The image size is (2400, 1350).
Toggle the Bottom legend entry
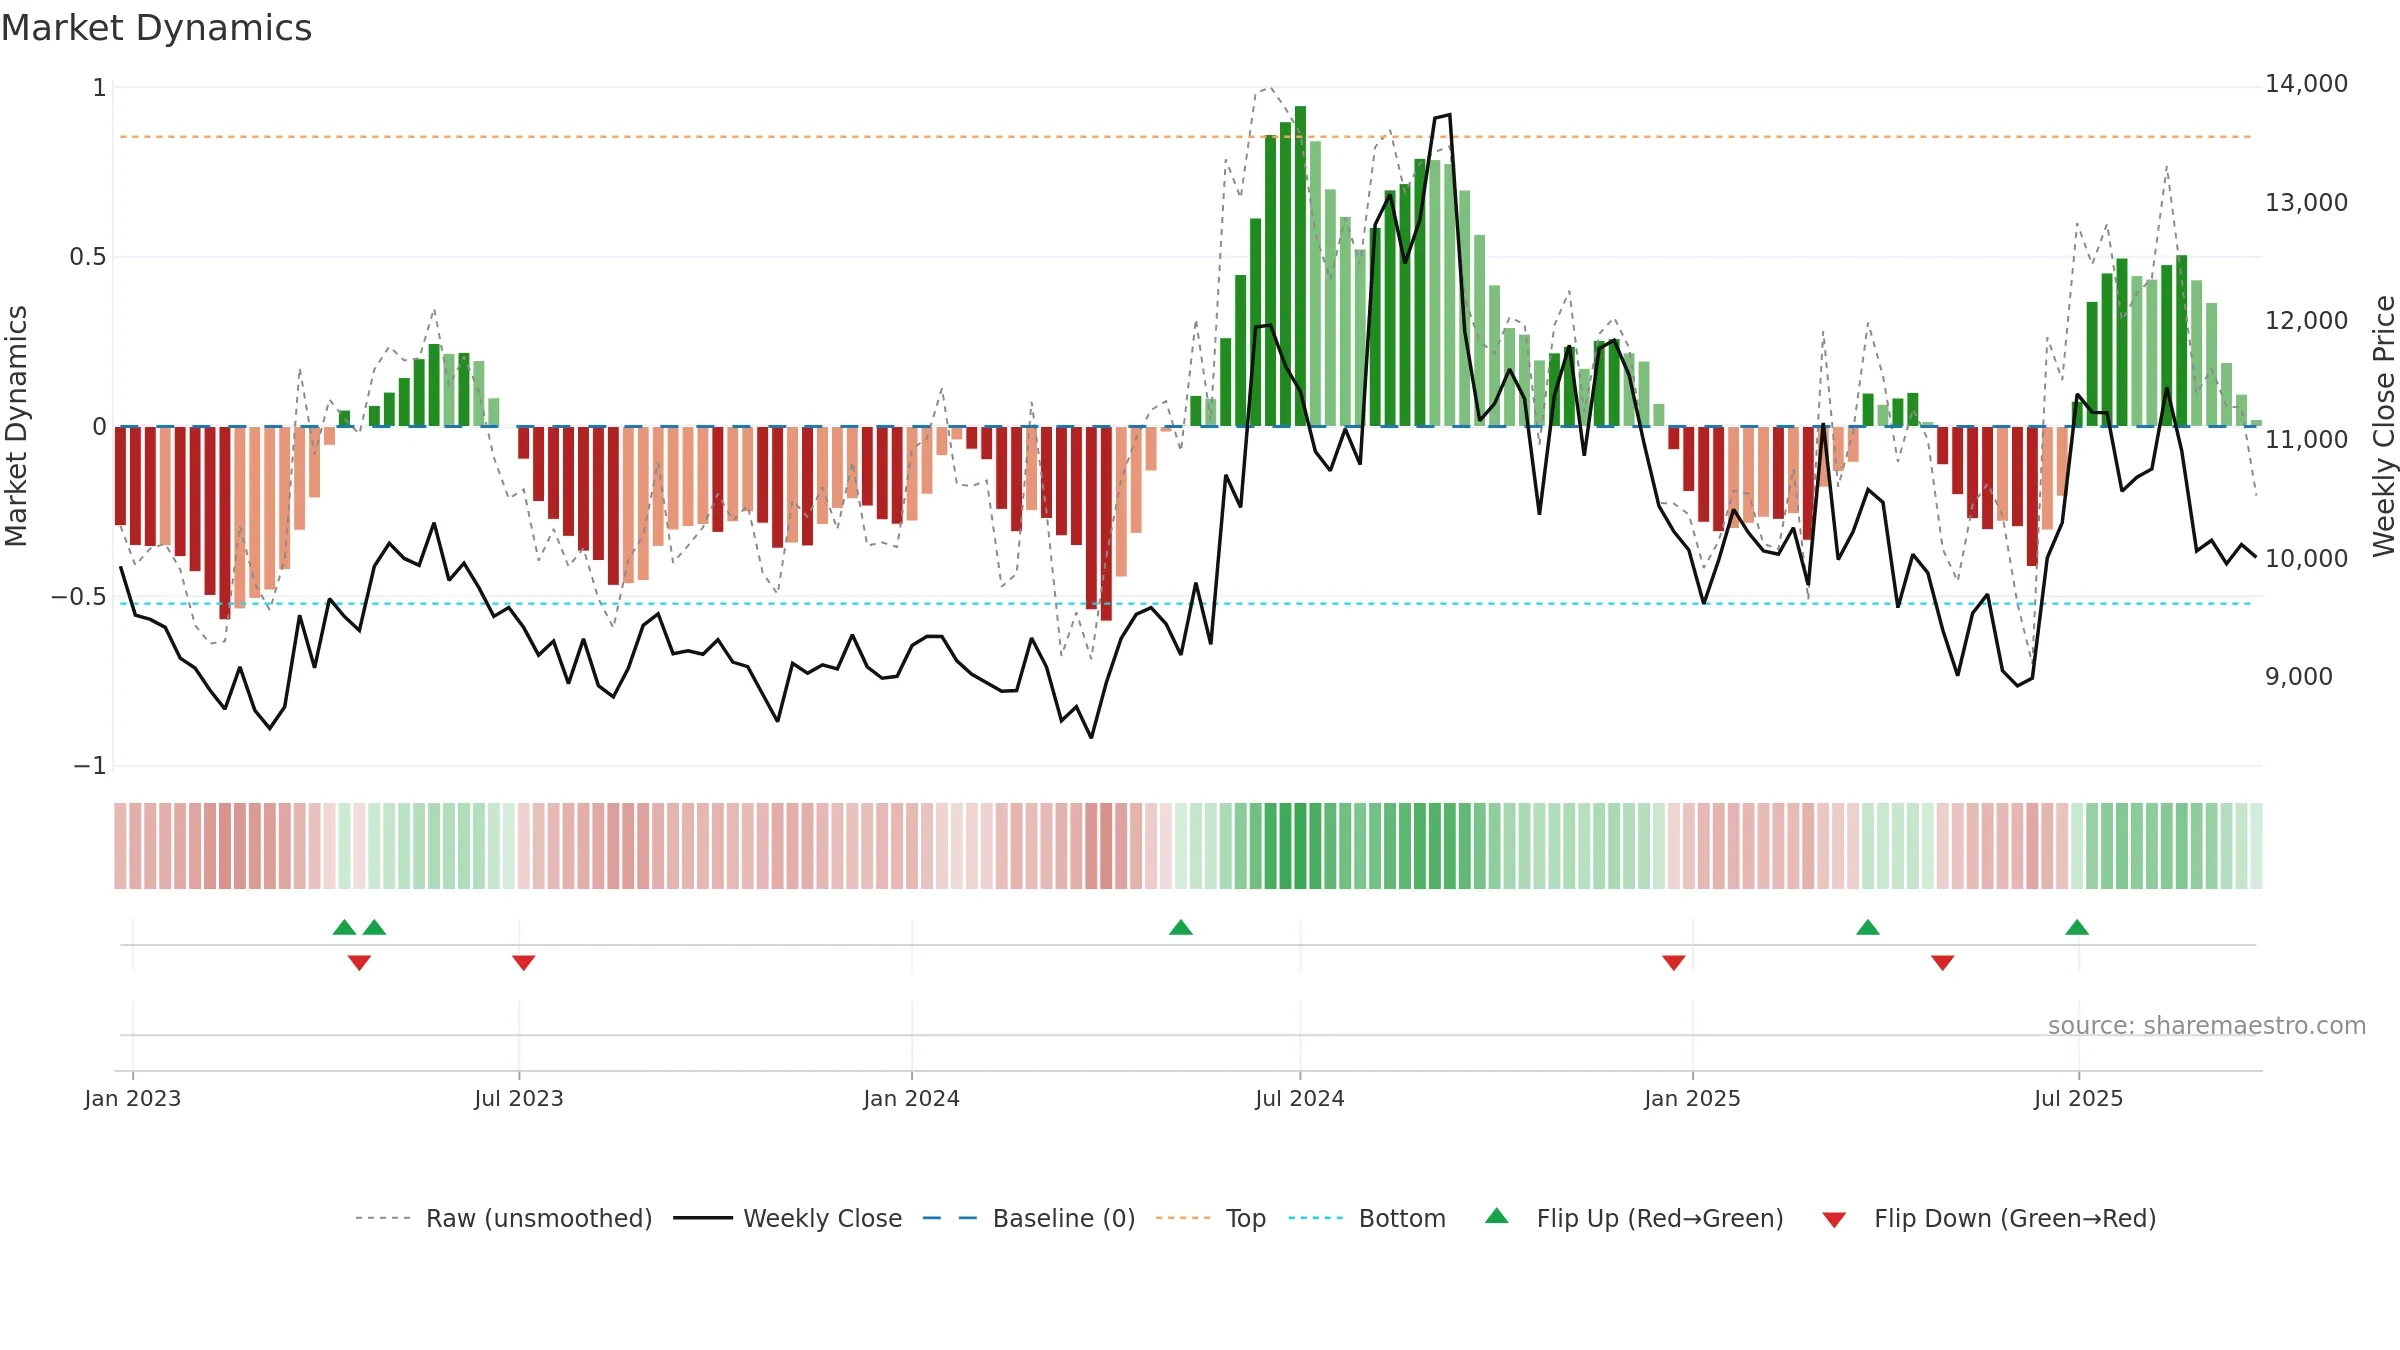point(1367,1218)
